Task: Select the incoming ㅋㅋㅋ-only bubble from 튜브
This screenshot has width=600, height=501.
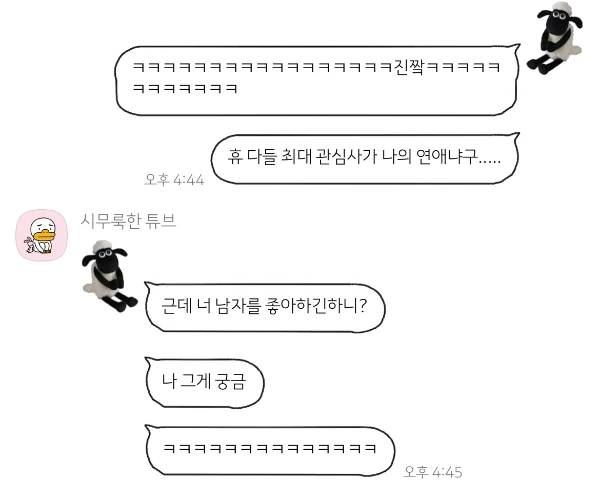Action: click(270, 450)
